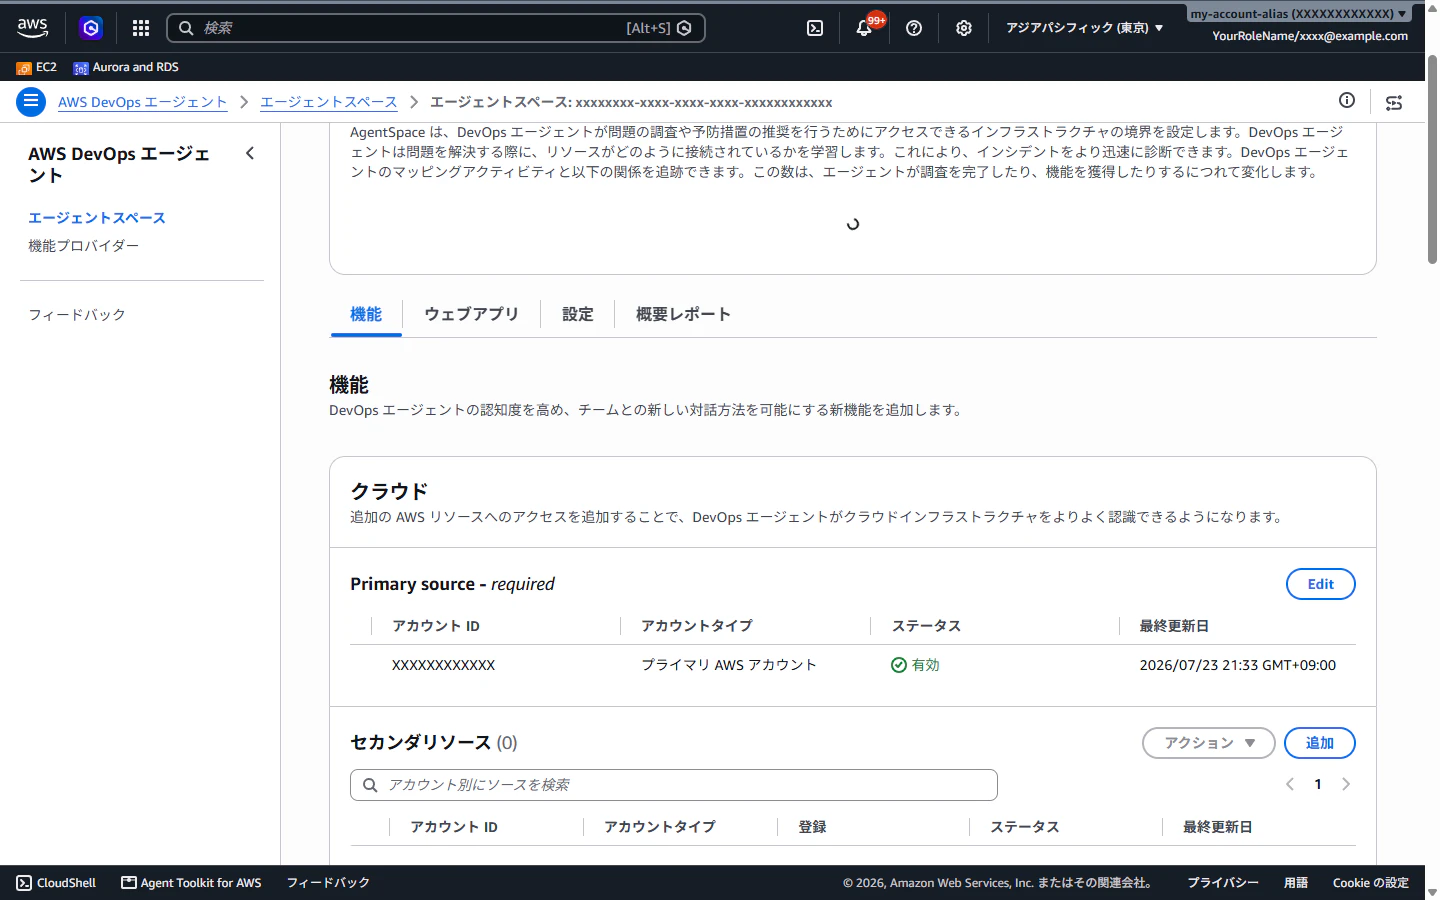Screen dimensions: 1440x900
Task: Click the AWS DevOps エージェント breadcrumb link
Action: tap(143, 102)
